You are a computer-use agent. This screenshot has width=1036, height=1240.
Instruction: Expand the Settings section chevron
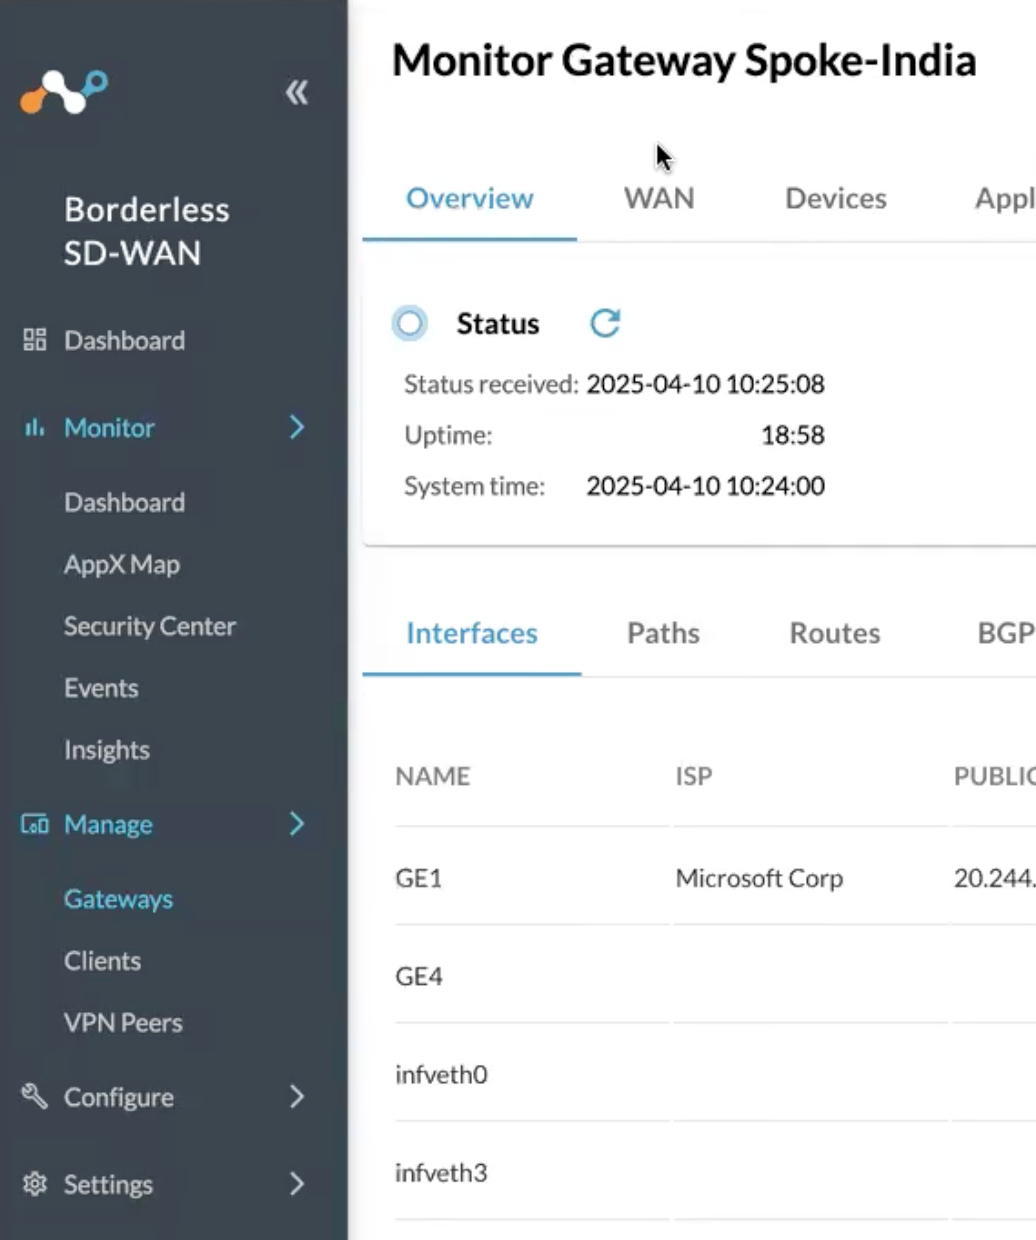(297, 1184)
